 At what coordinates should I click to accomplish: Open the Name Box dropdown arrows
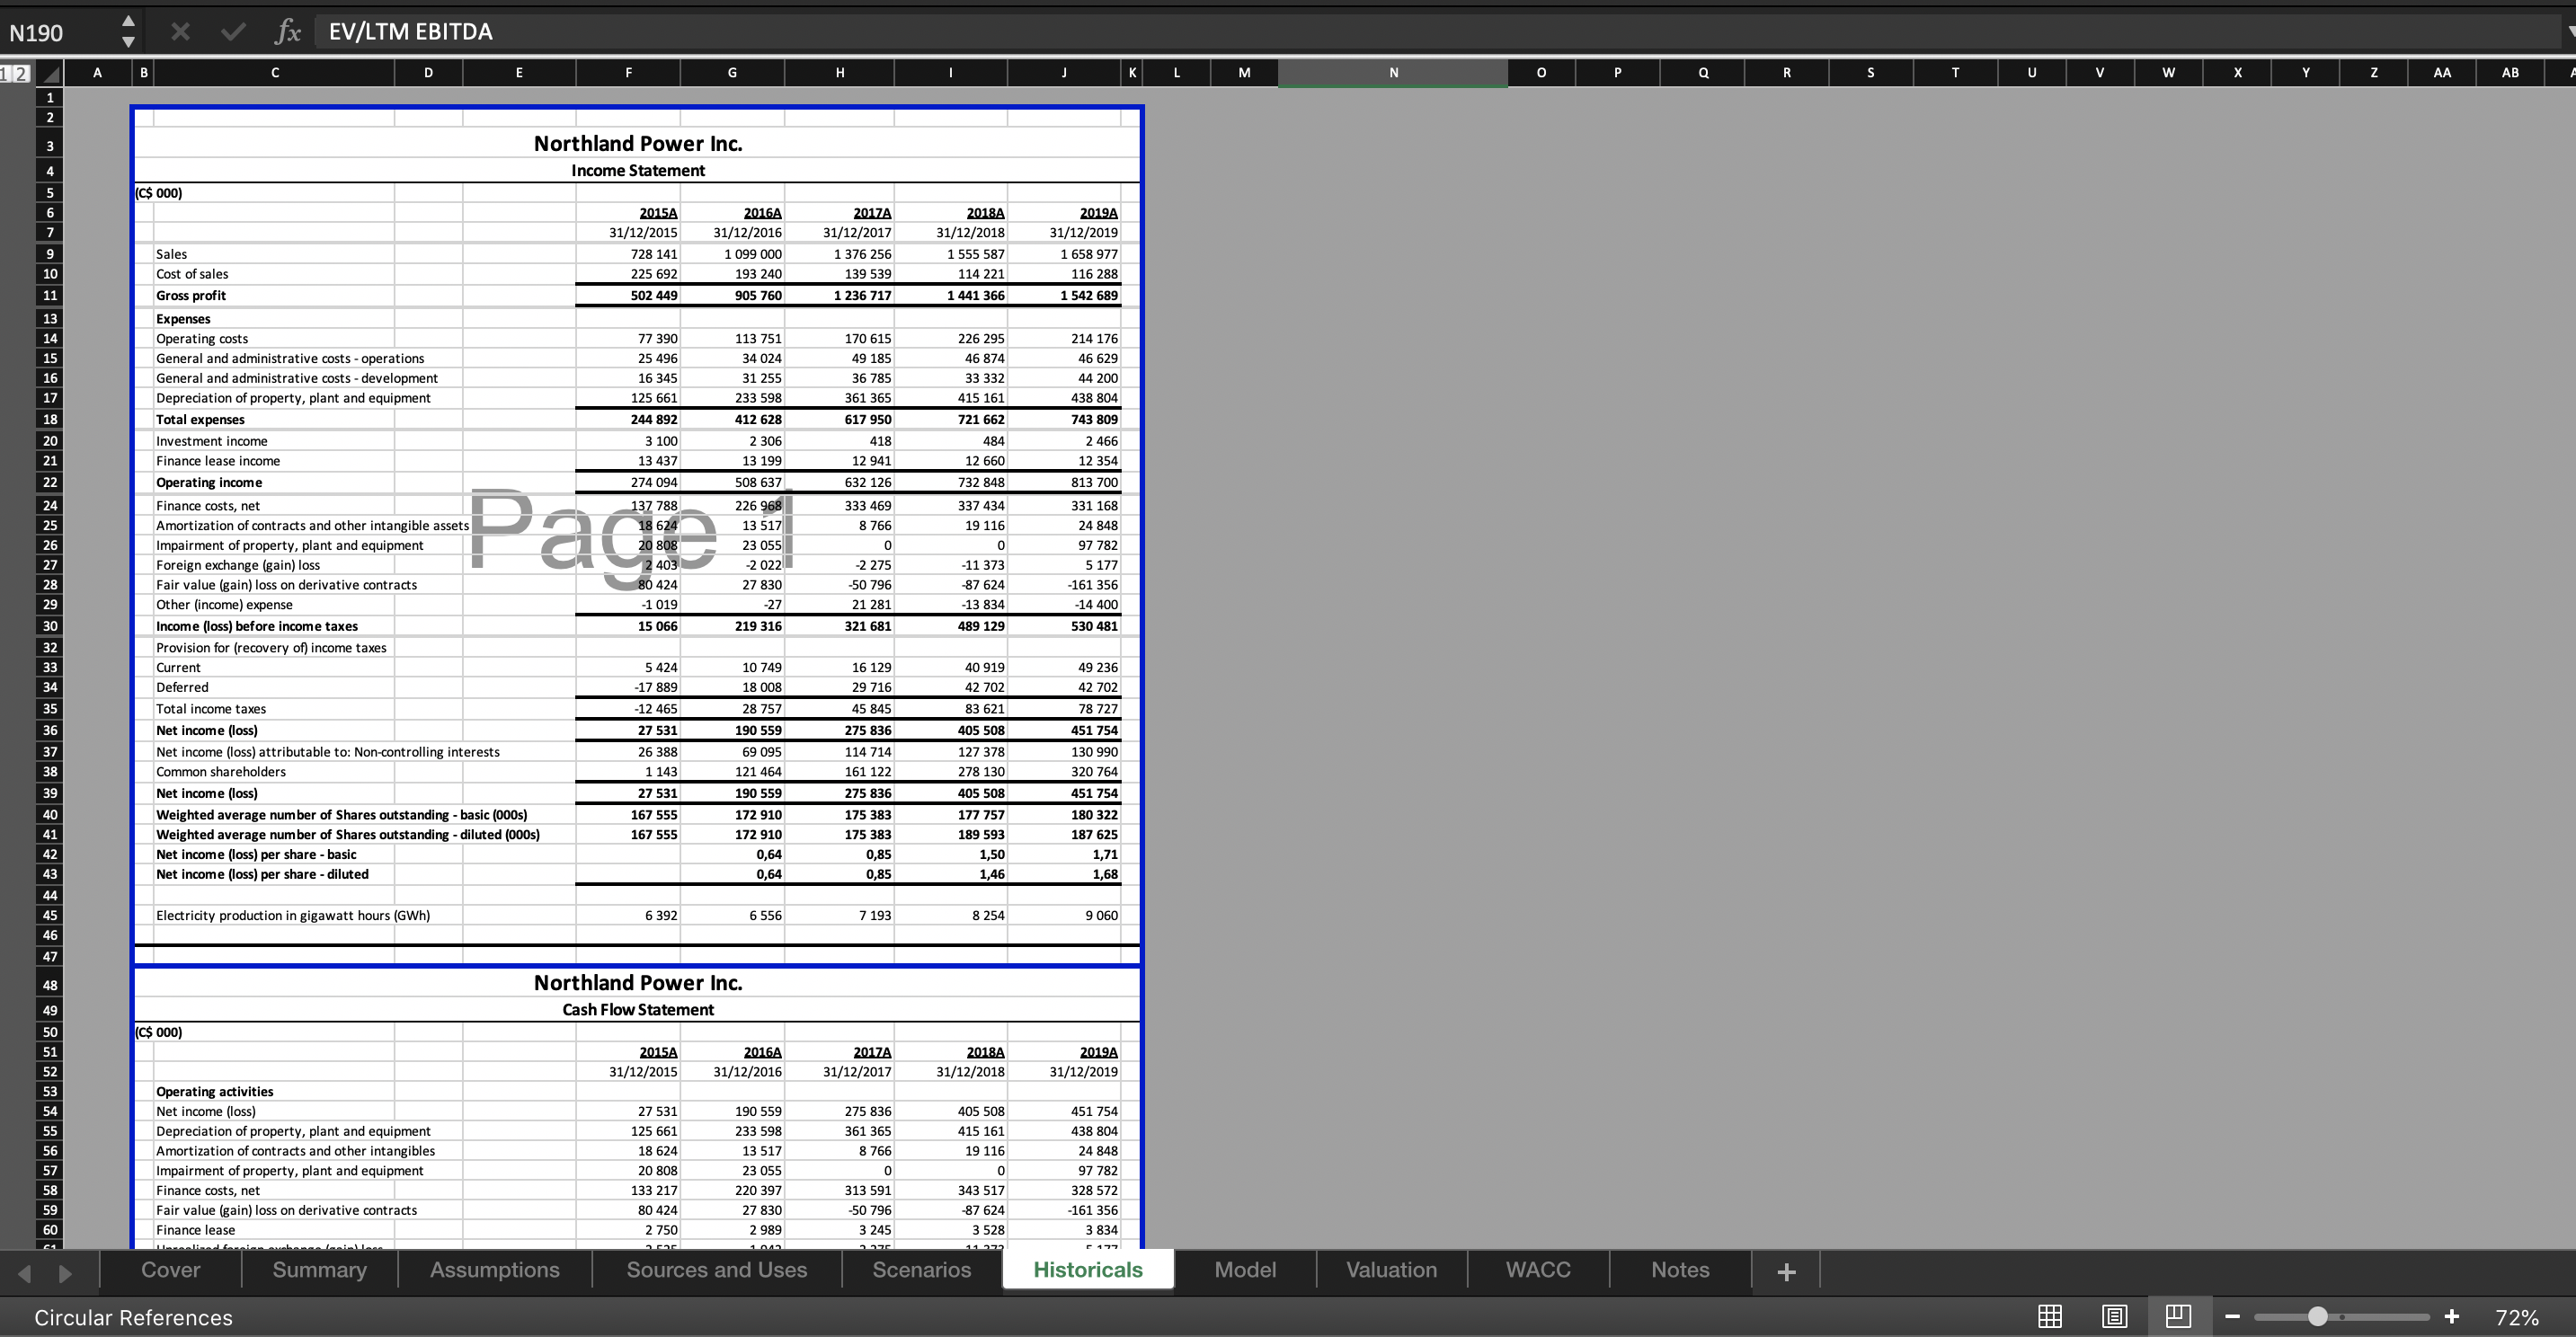tap(128, 32)
